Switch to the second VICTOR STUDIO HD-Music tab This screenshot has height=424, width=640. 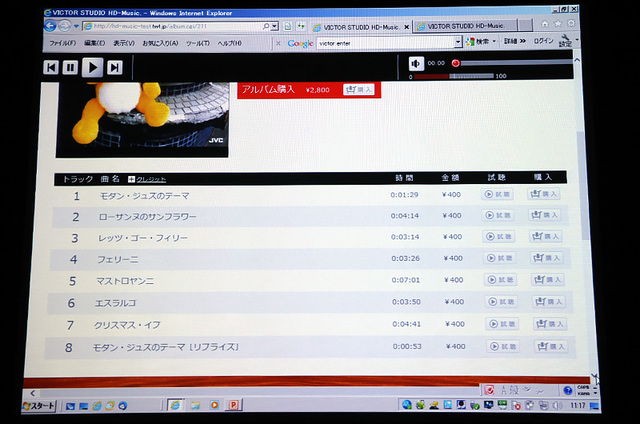465,26
